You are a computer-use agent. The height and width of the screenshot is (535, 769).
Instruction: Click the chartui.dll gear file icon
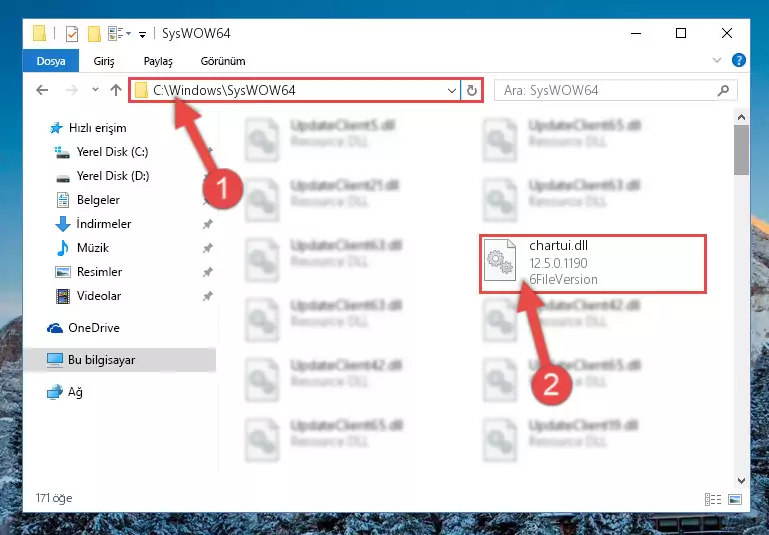[x=500, y=260]
